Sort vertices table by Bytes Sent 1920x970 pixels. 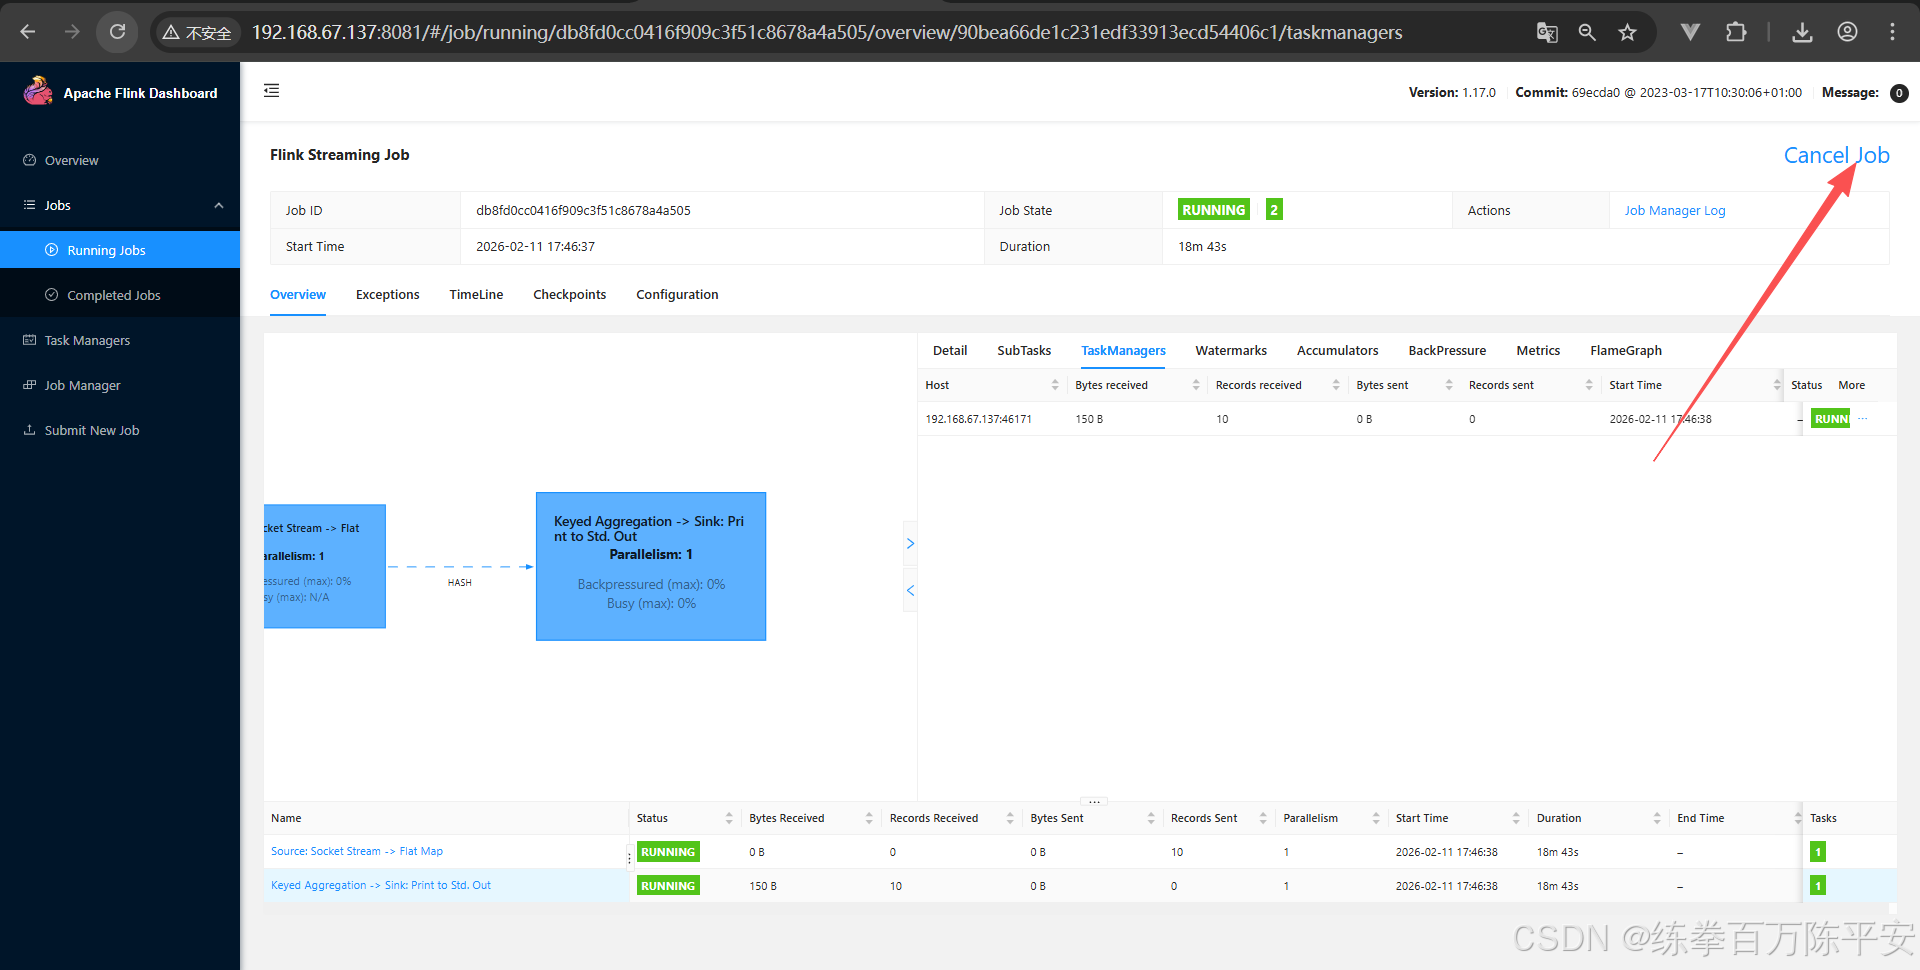1151,818
